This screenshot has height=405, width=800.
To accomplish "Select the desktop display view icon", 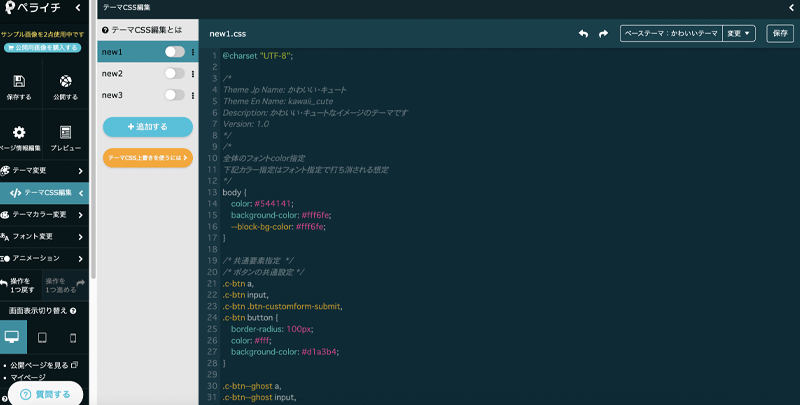I will pyautogui.click(x=12, y=338).
